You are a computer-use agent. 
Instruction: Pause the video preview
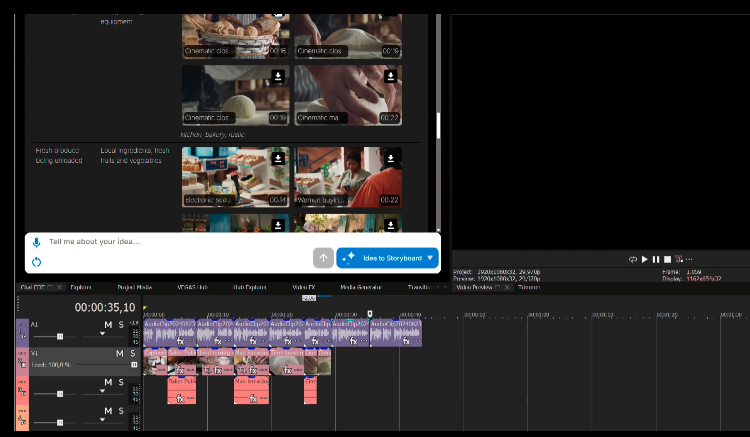tap(656, 259)
